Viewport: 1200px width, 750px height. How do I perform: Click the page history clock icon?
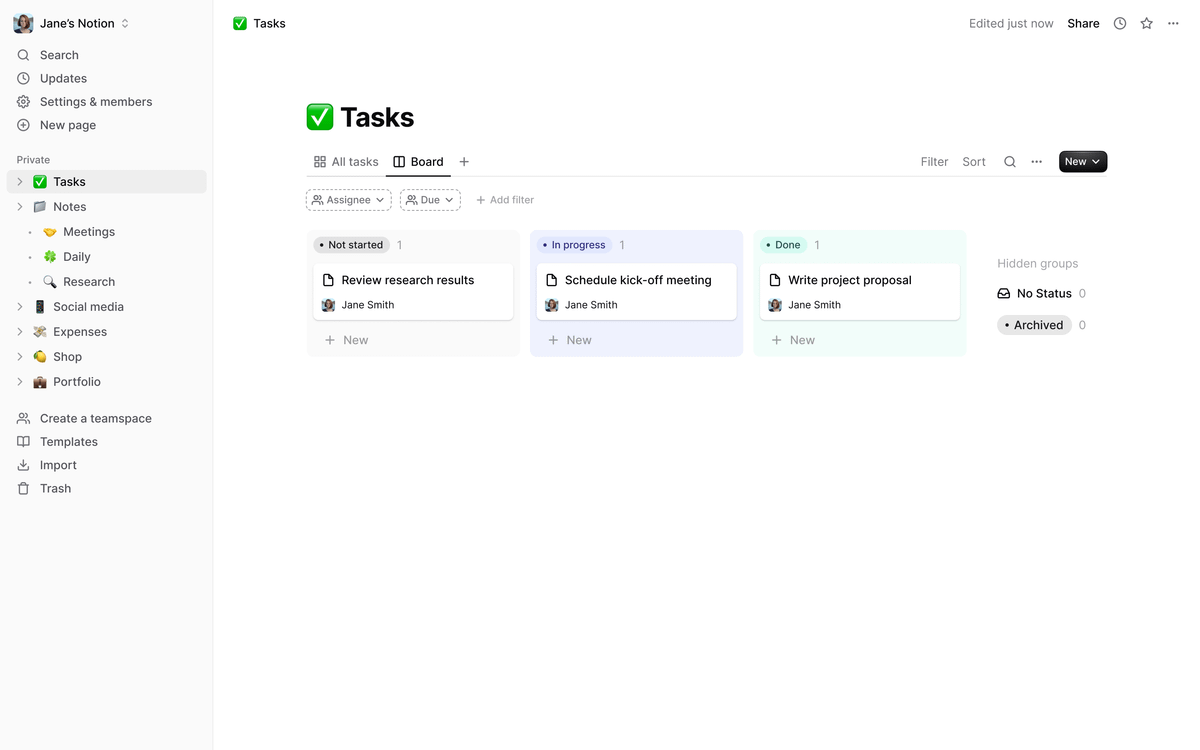1120,23
